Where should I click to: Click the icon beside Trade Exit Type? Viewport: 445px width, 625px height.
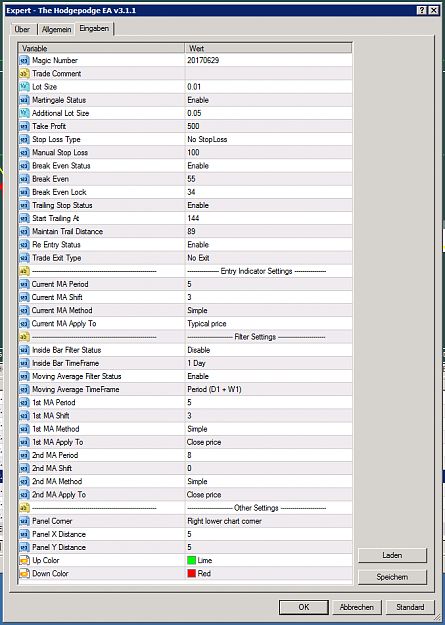click(x=24, y=258)
